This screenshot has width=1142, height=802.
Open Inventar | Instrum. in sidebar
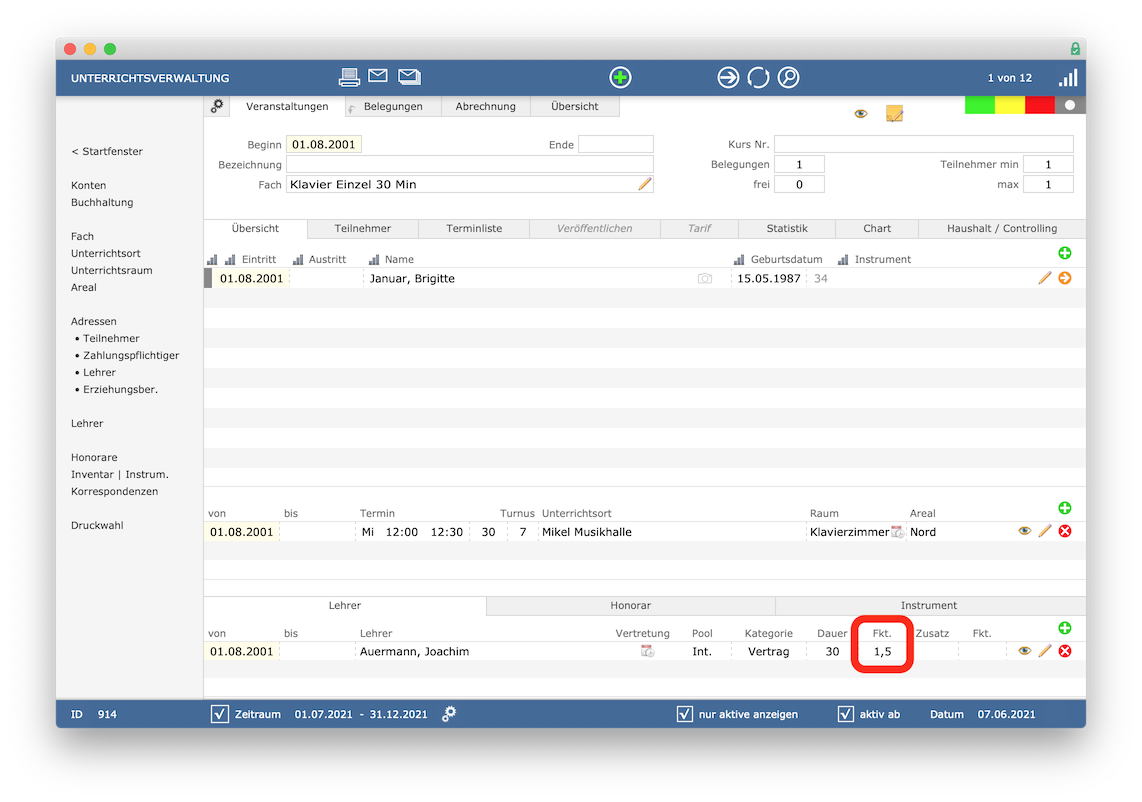(119, 474)
